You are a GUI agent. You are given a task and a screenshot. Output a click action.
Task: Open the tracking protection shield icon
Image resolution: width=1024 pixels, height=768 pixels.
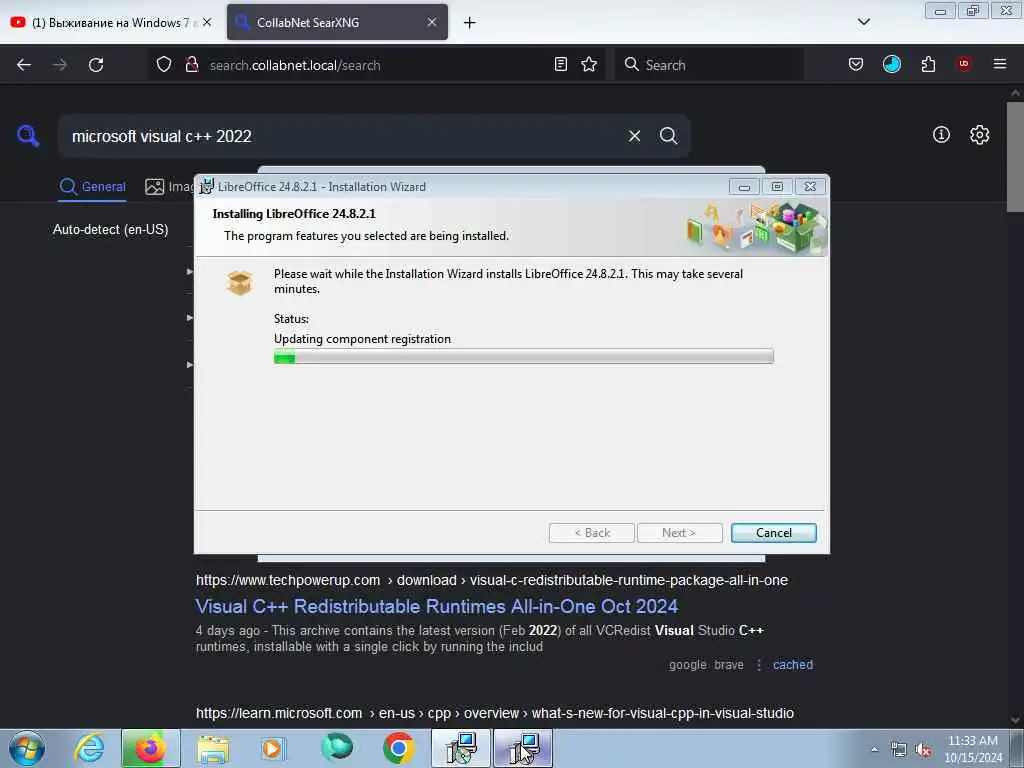[x=164, y=64]
